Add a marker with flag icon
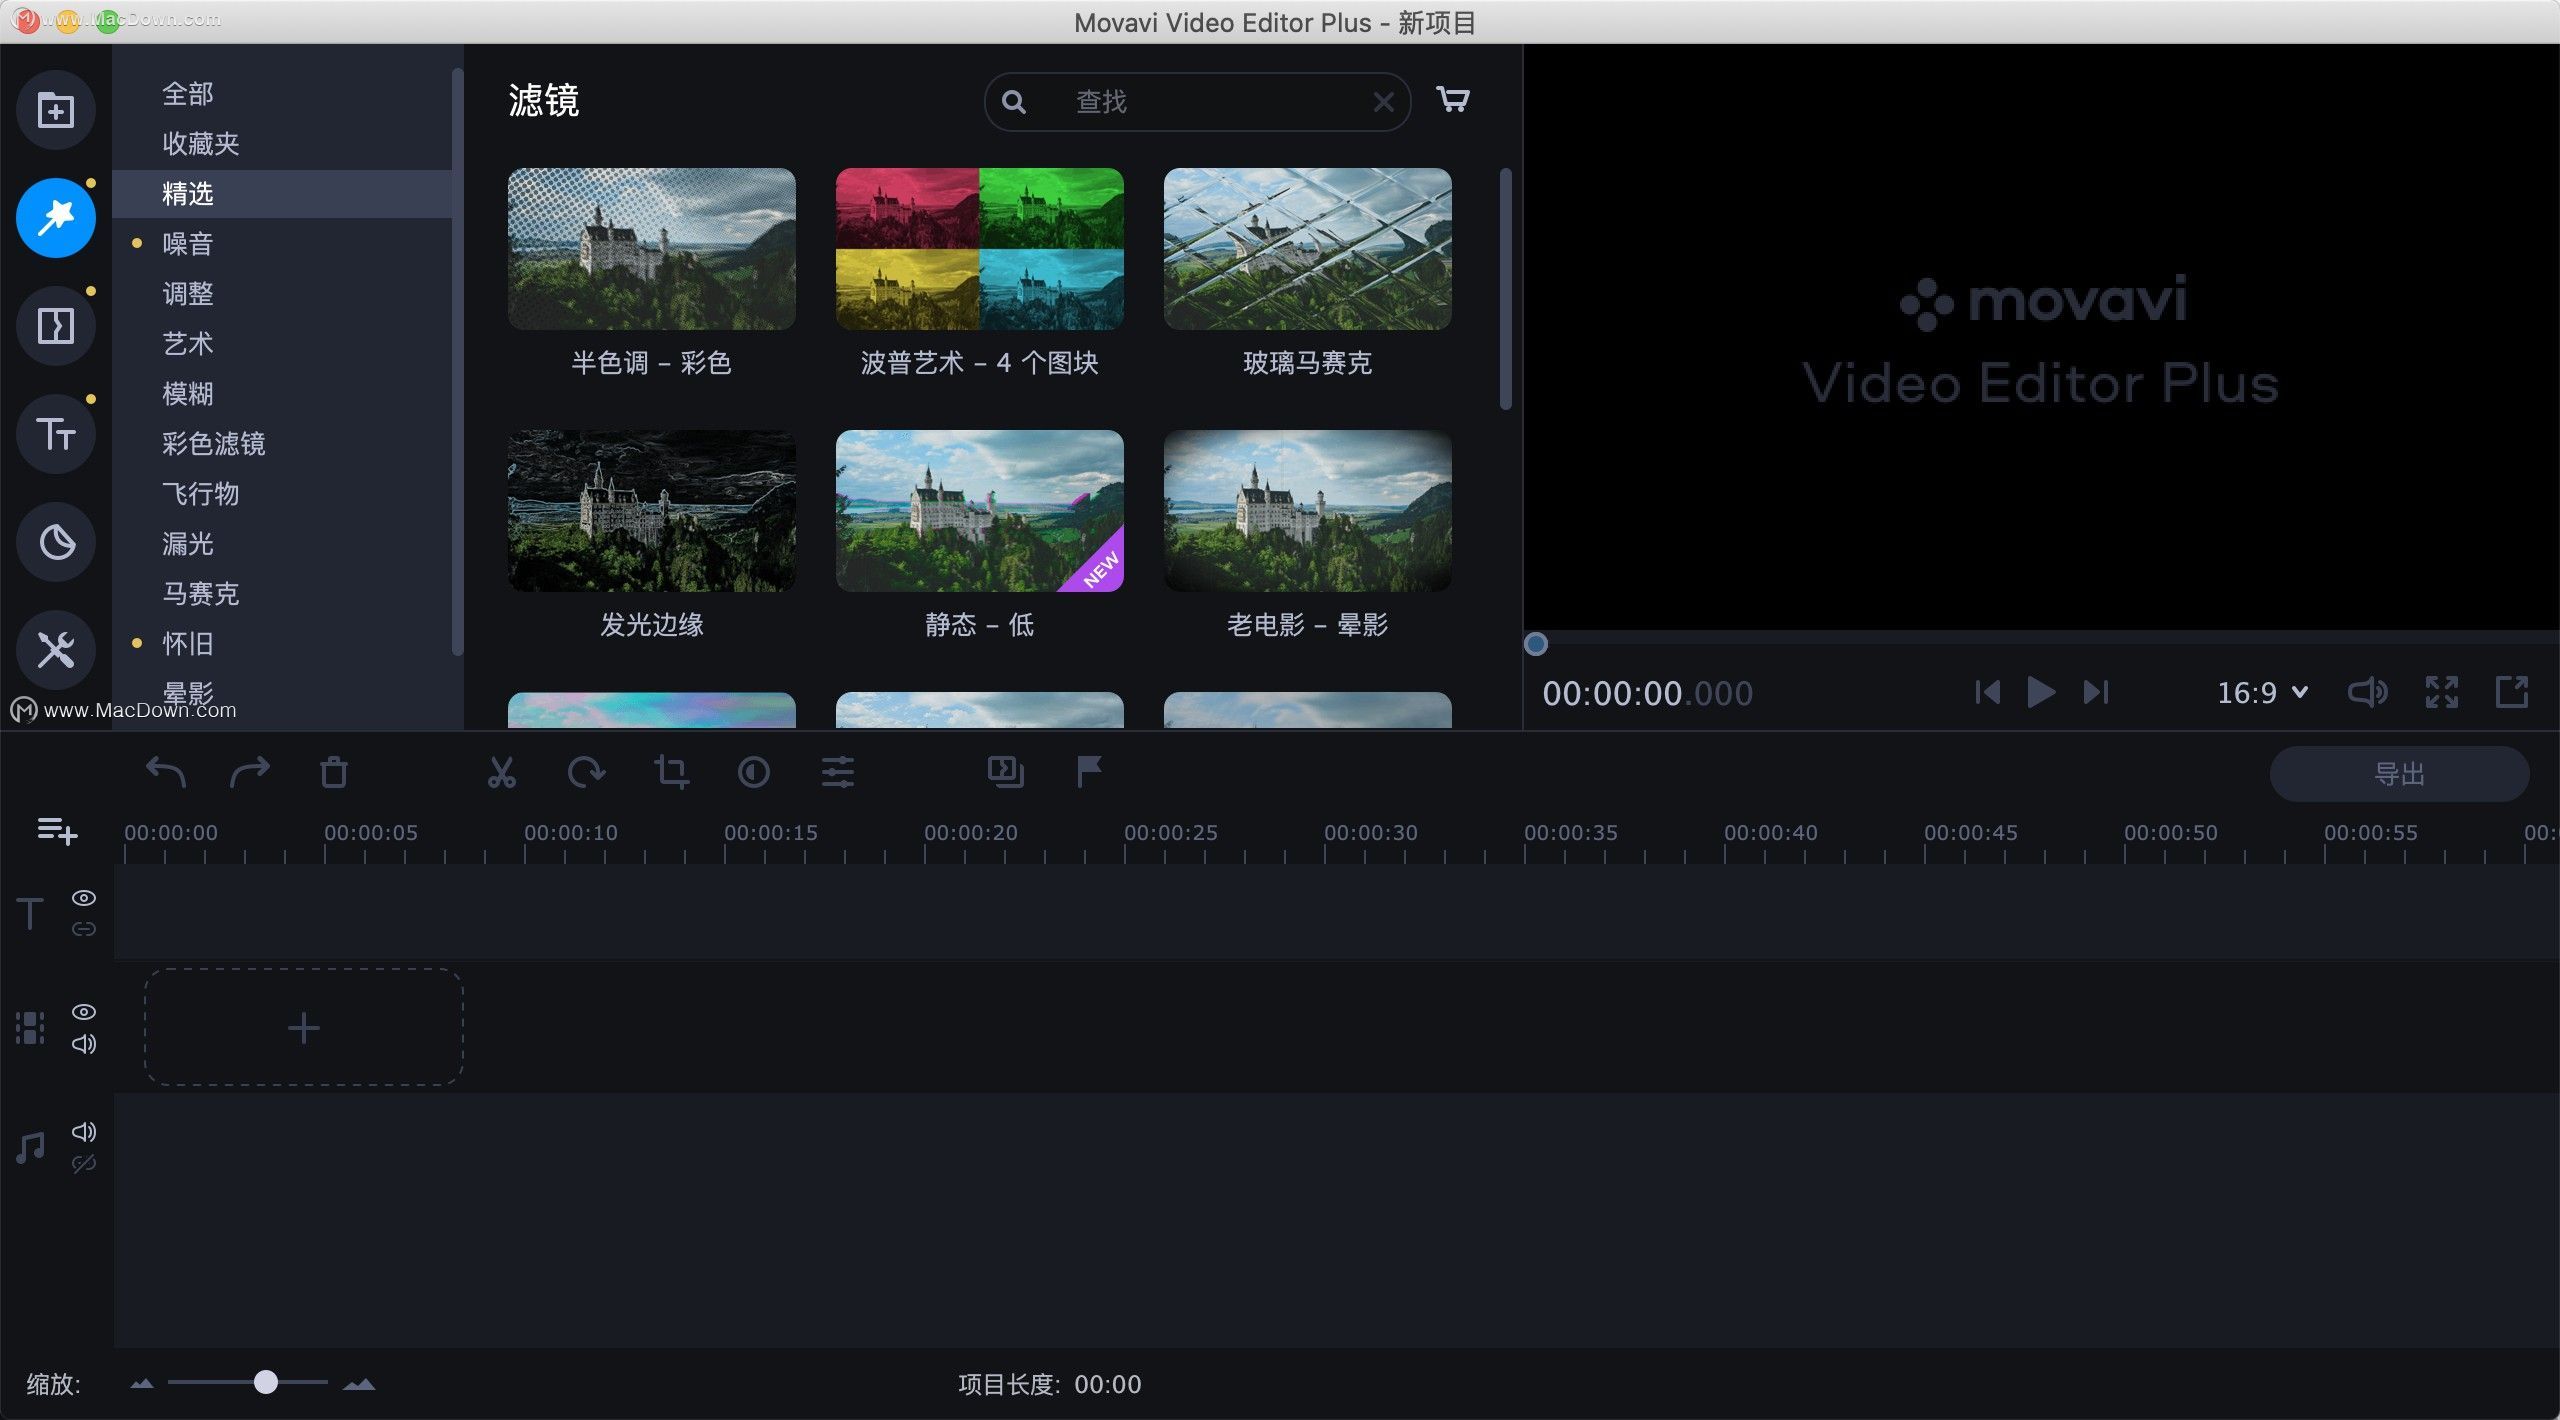 coord(1090,772)
